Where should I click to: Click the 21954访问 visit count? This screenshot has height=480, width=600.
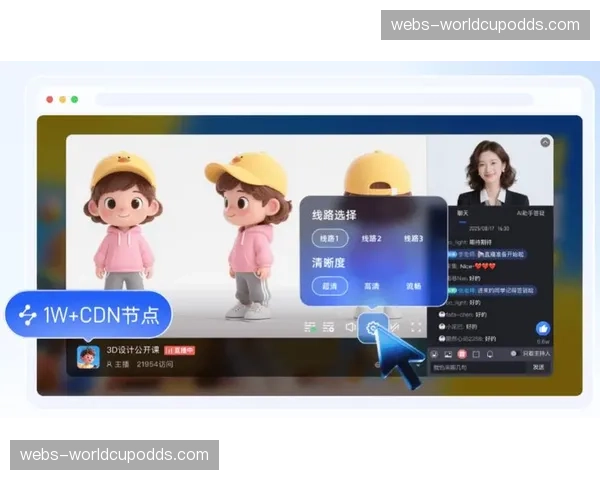[x=155, y=364]
